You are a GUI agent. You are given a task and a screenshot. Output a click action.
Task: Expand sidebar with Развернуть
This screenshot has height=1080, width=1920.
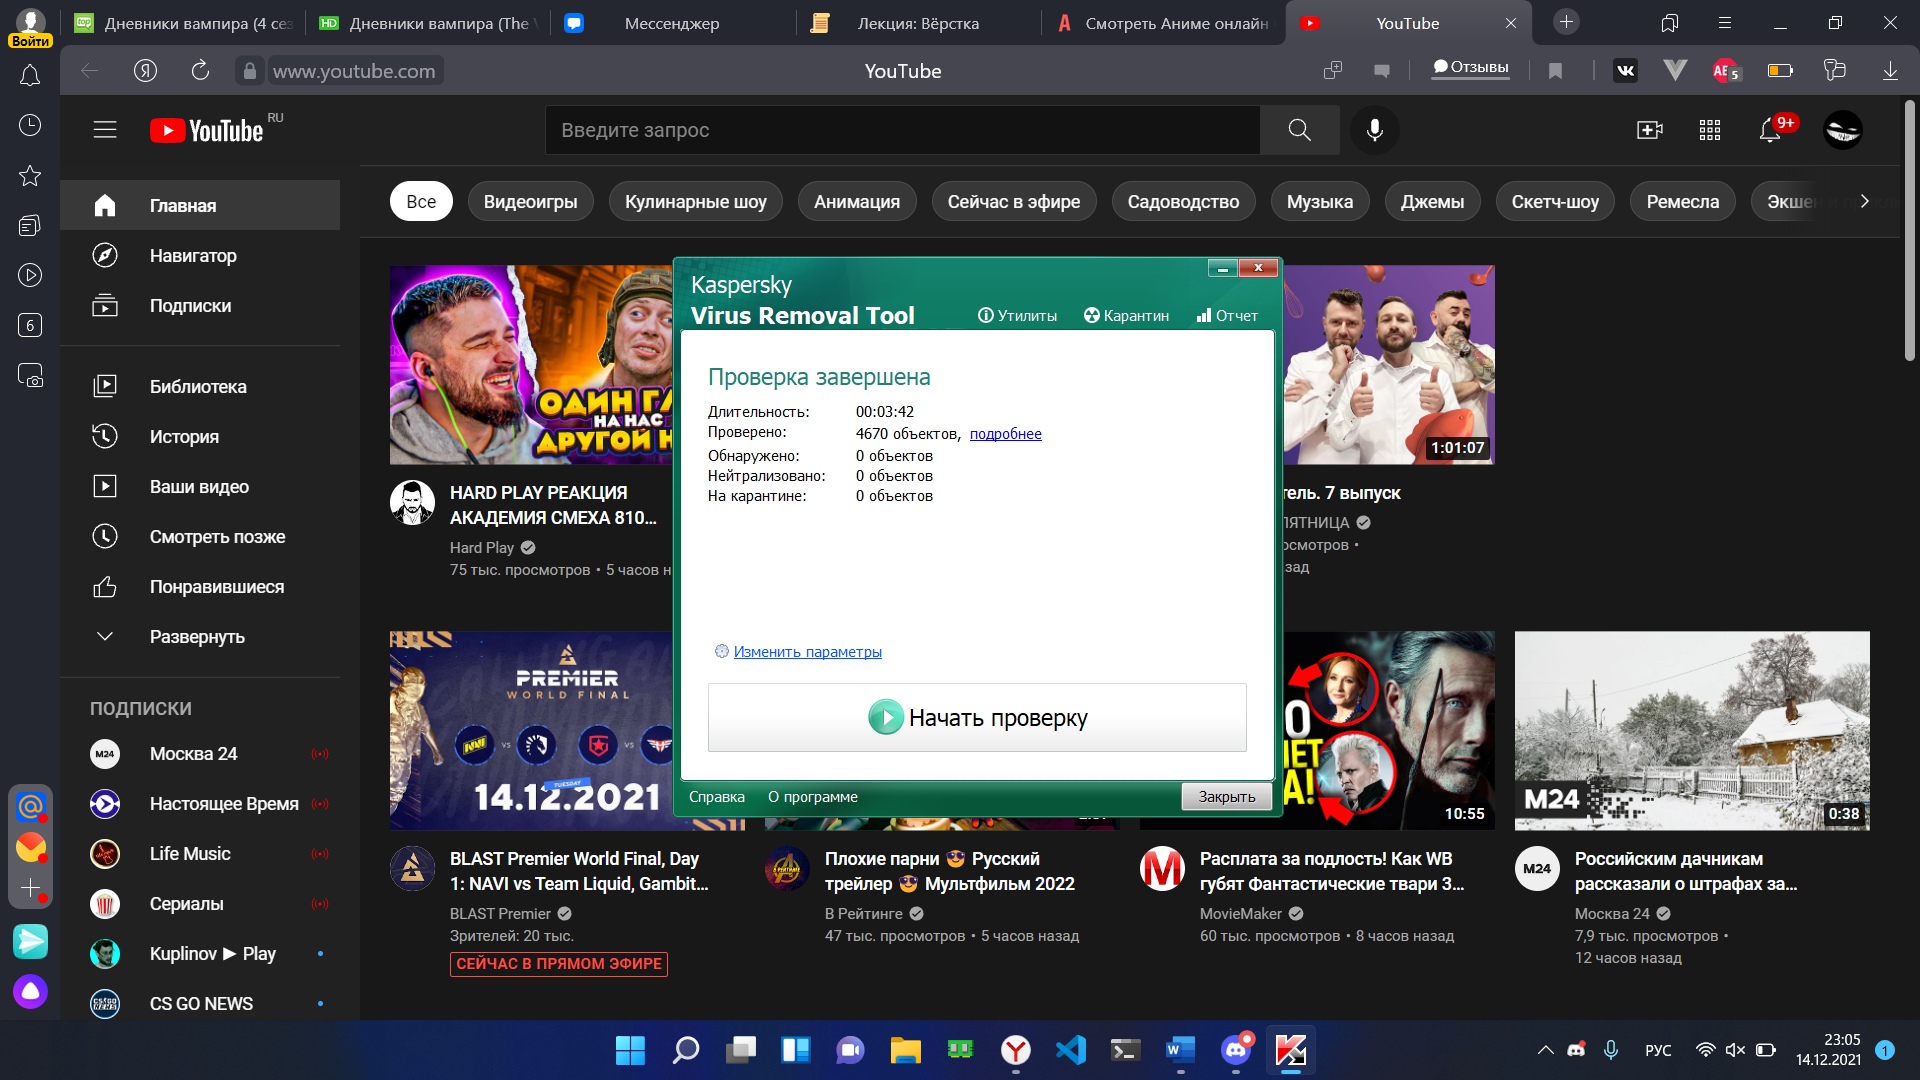200,636
